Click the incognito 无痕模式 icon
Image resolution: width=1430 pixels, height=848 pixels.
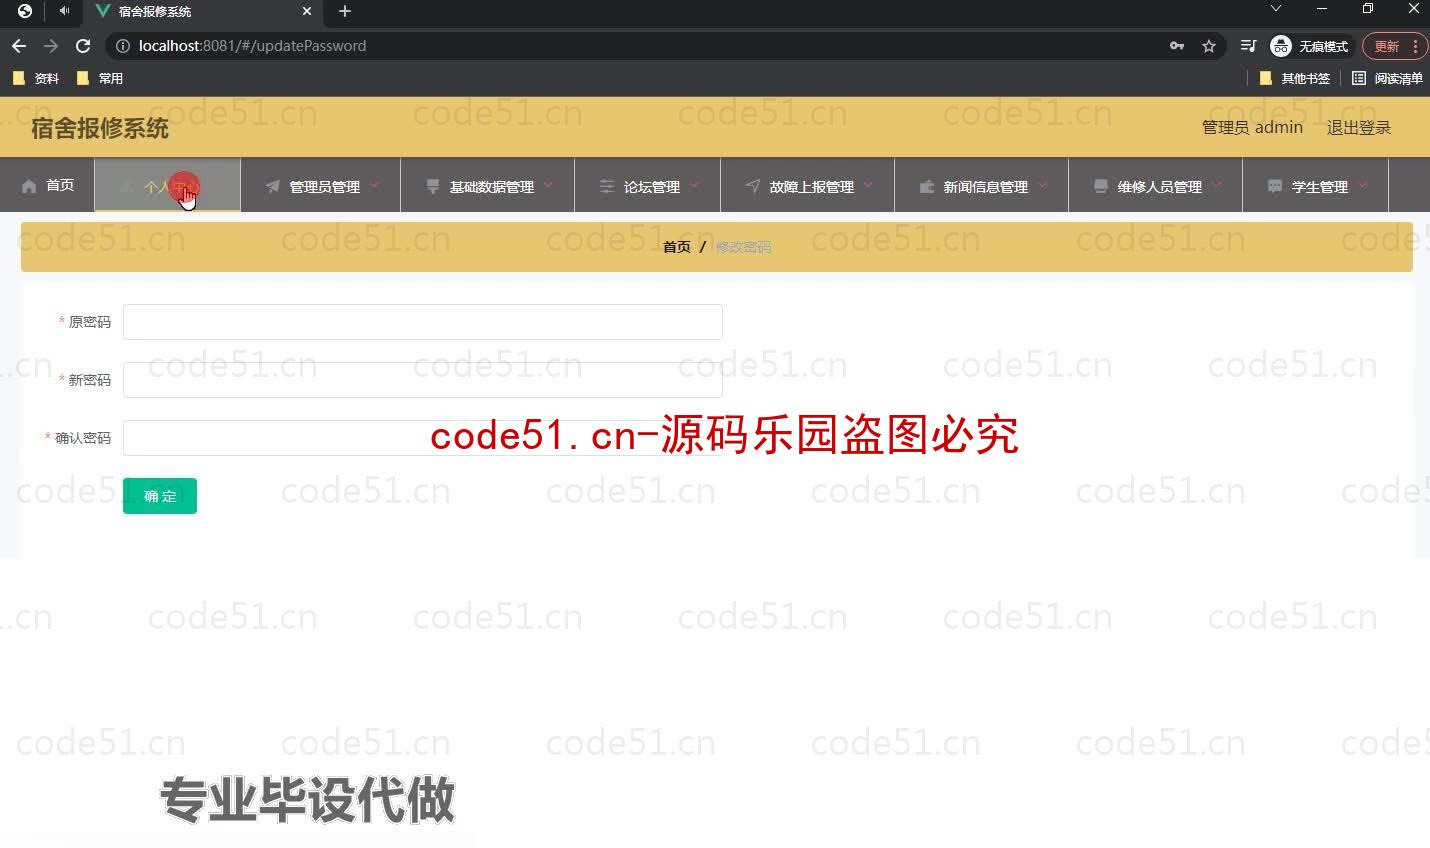click(1281, 46)
